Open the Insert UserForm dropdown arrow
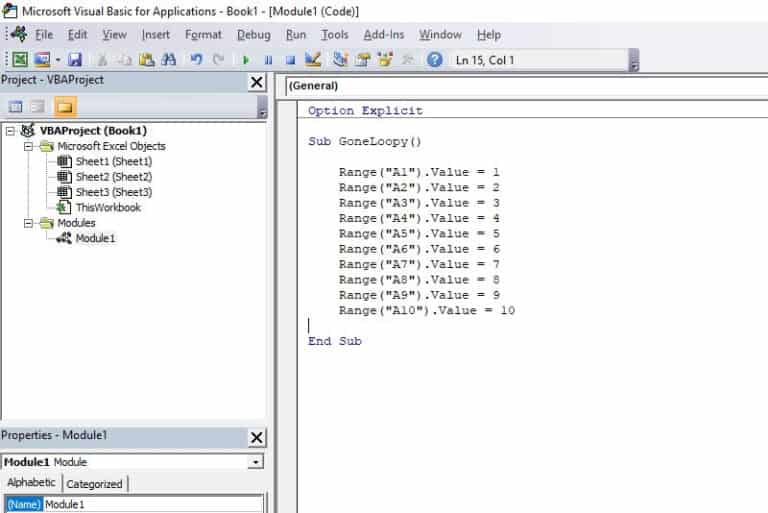768x513 pixels. click(58, 60)
